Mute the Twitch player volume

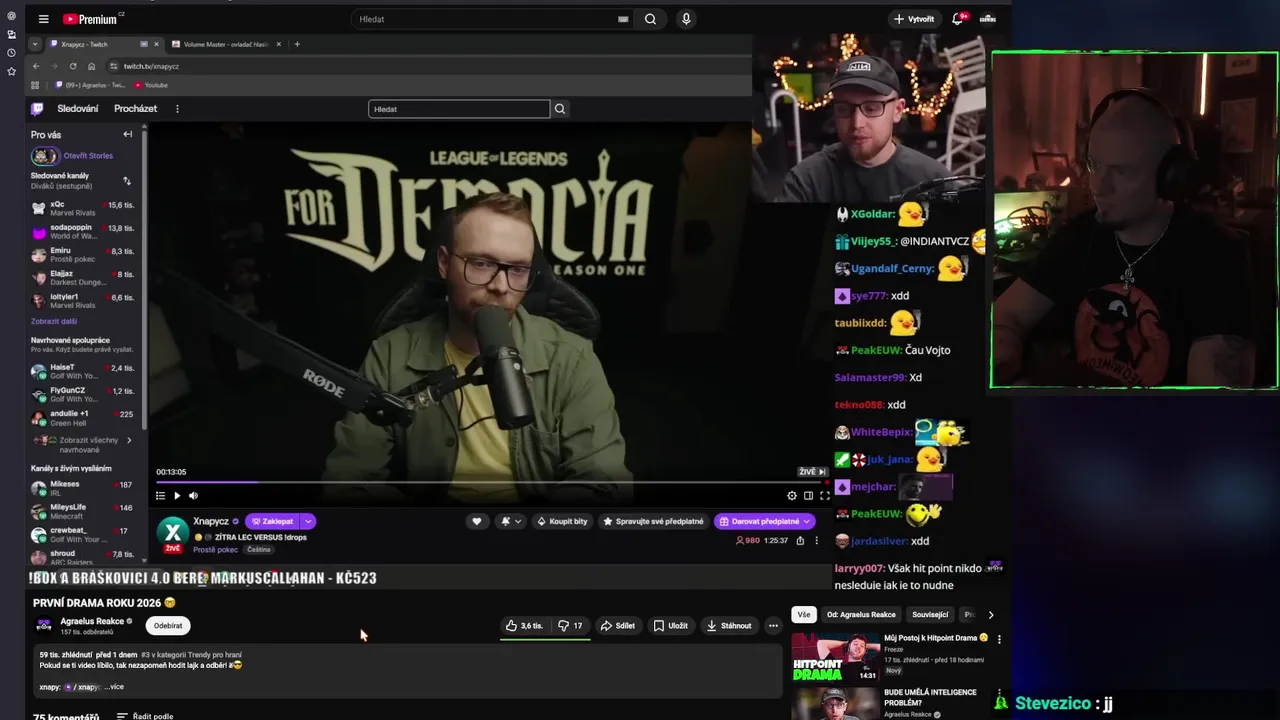coord(194,496)
